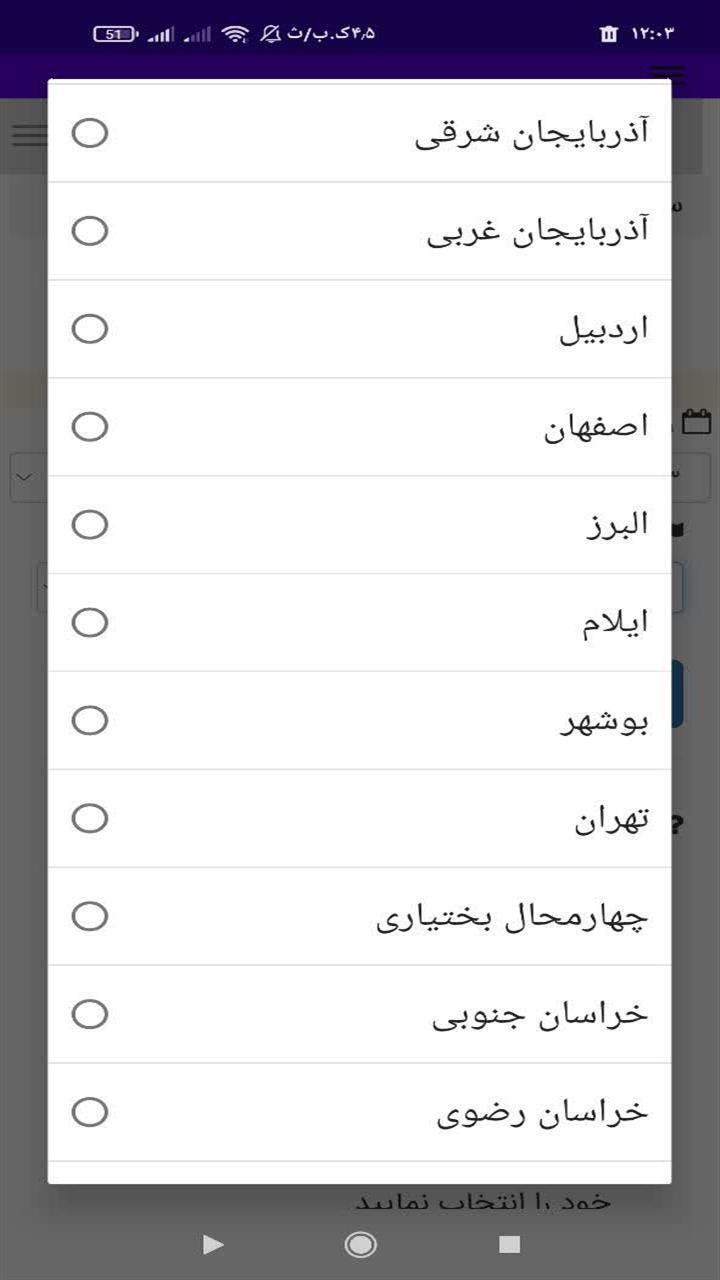The width and height of the screenshot is (720, 1280).
Task: Tap the Android back navigation triangle
Action: (x=212, y=1244)
